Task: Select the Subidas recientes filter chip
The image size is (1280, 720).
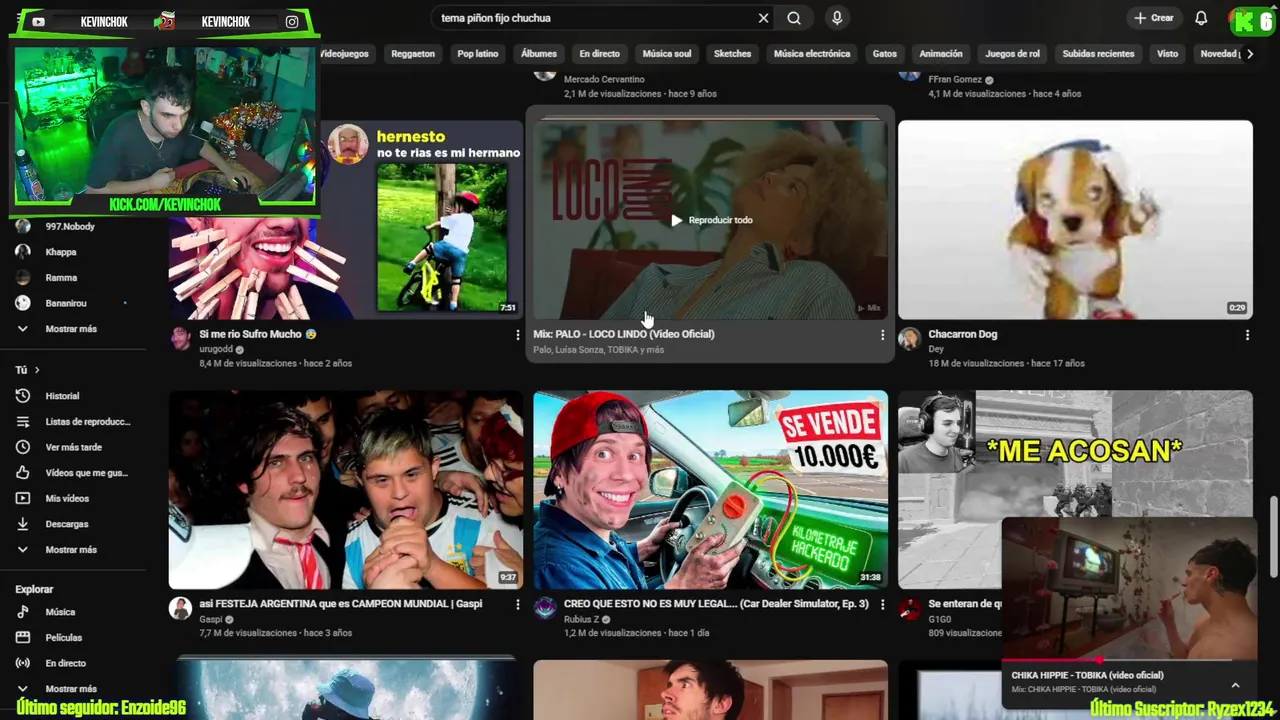Action: [x=1098, y=54]
